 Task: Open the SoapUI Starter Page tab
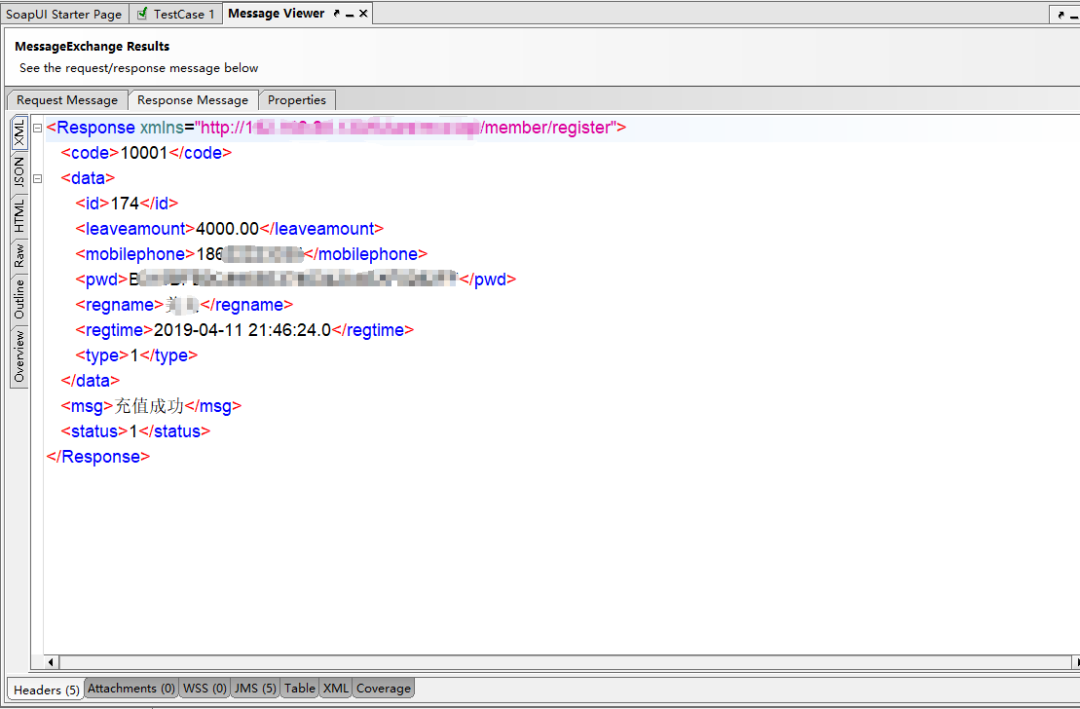point(63,14)
